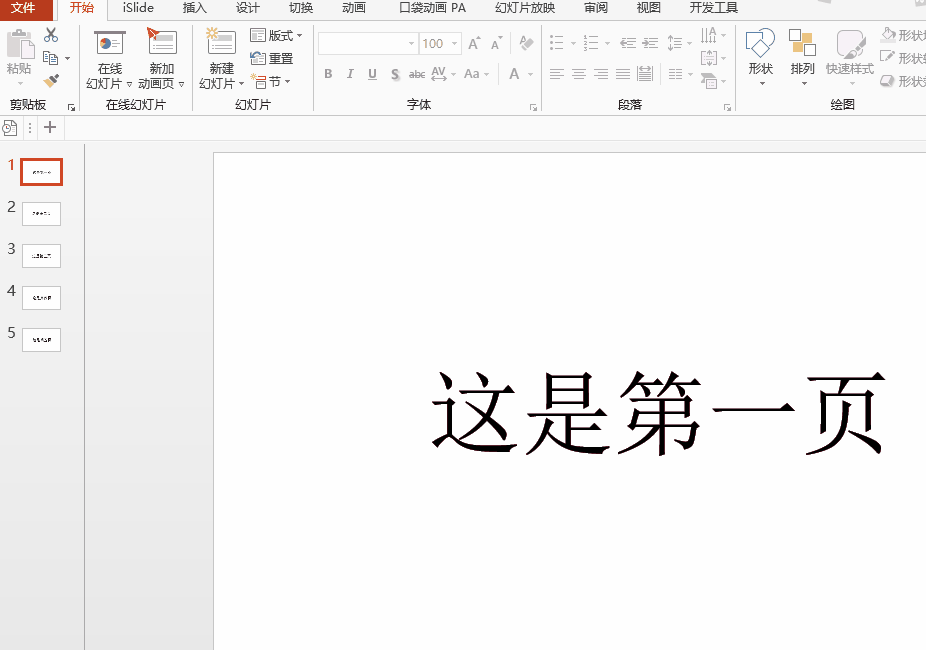Select slide 3 thumbnail in the panel
Viewport: 926px width, 650px height.
[x=41, y=255]
